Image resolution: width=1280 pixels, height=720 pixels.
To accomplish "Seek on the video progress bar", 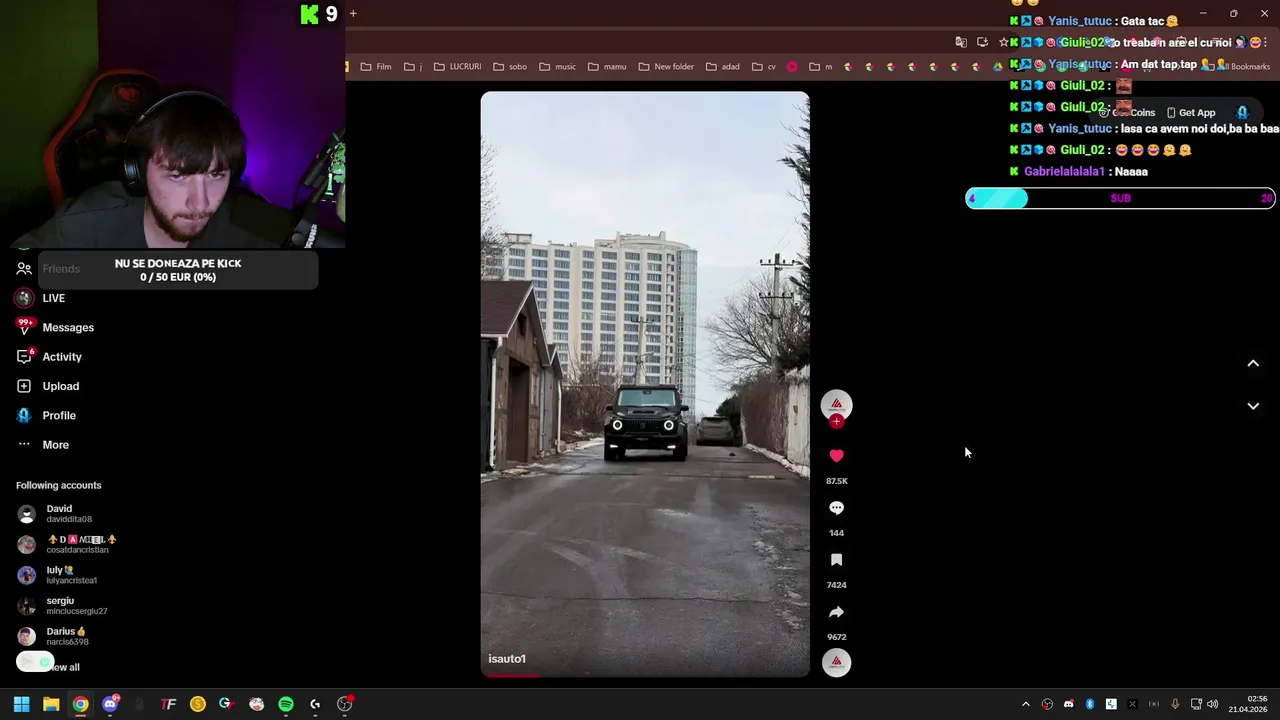I will pos(645,675).
